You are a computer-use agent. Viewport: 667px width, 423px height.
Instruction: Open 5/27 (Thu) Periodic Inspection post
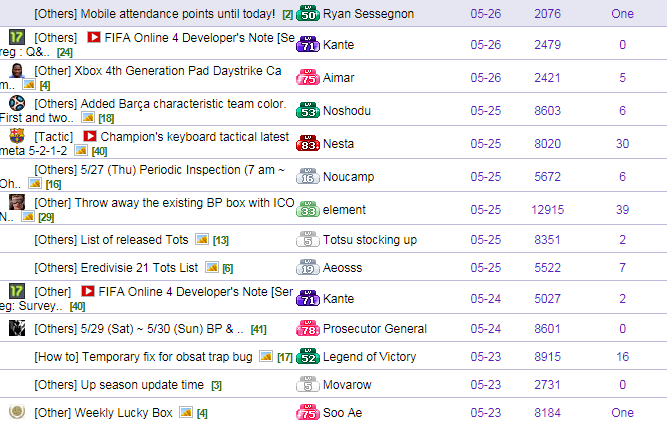[x=158, y=169]
